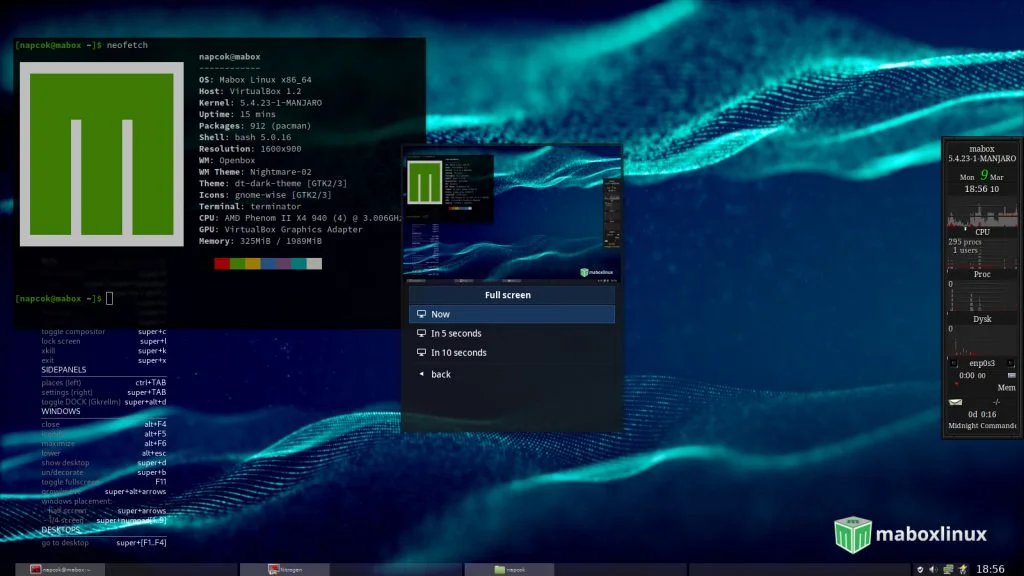Click the show desktop shortcut entry

tap(104, 463)
